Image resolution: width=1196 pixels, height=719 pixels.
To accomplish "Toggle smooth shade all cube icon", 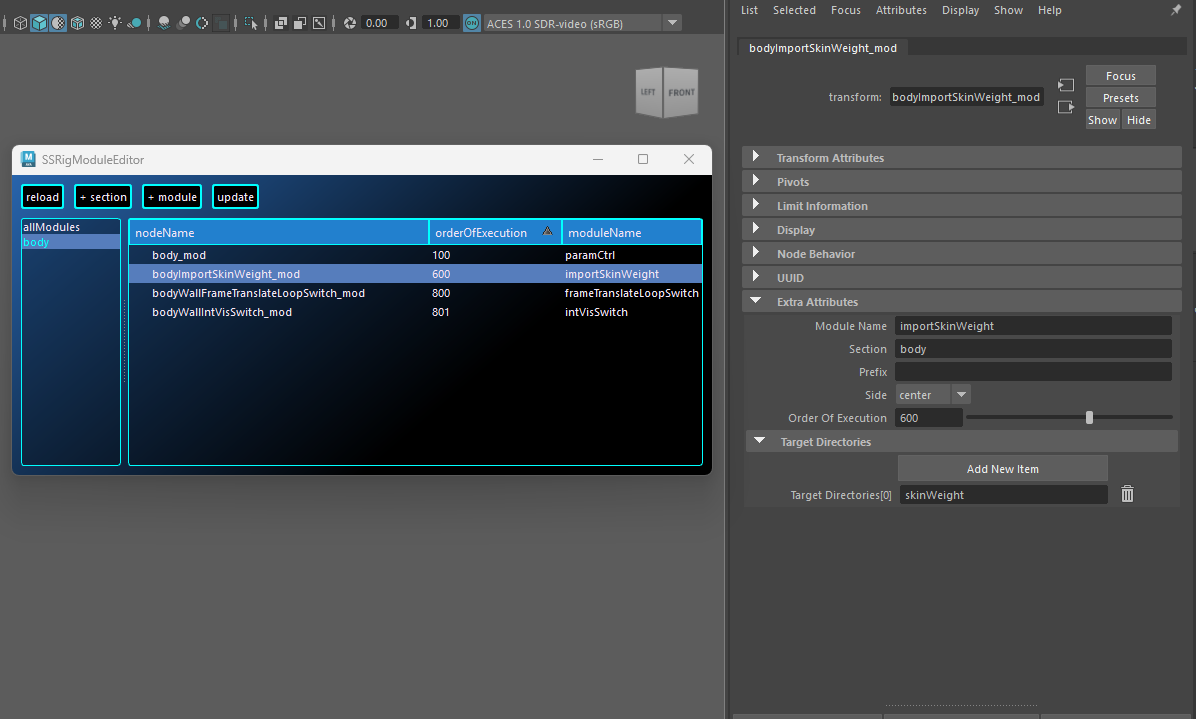I will (39, 22).
